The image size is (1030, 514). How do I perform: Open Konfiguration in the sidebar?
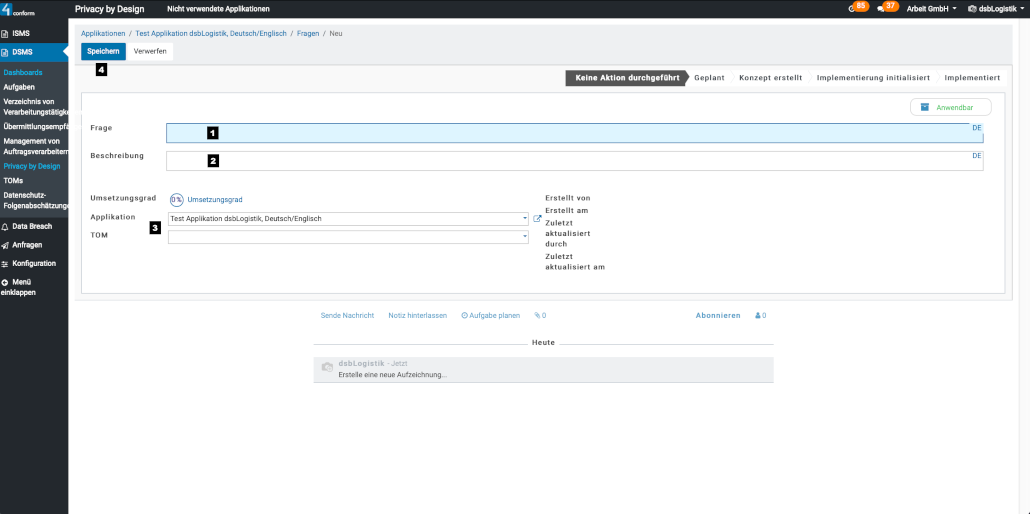pyautogui.click(x=33, y=263)
